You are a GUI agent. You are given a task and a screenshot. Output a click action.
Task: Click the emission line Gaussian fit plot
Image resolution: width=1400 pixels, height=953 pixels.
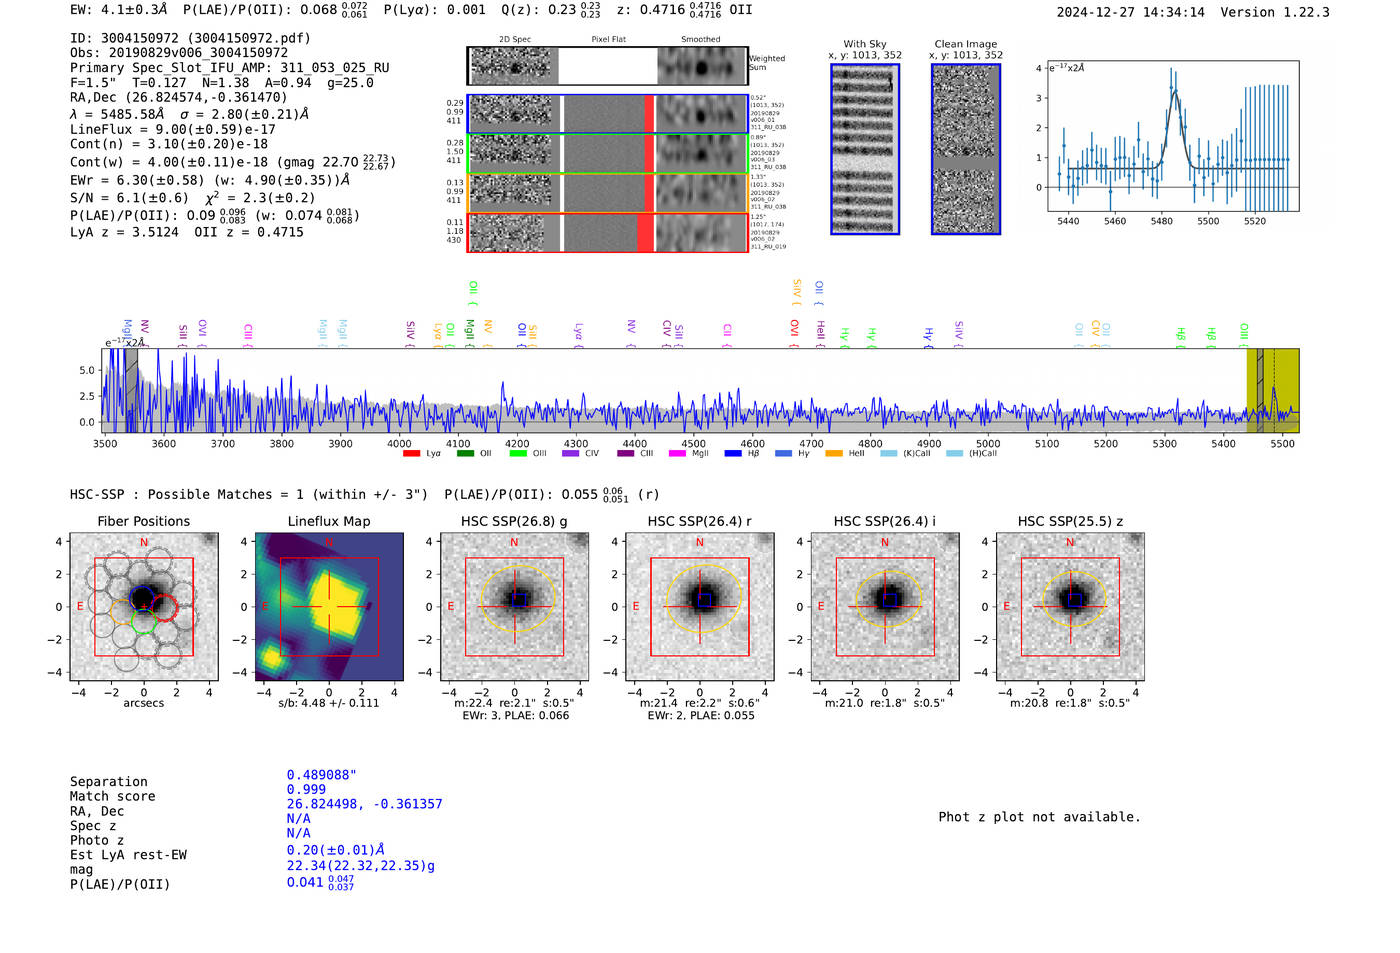(x=1173, y=136)
